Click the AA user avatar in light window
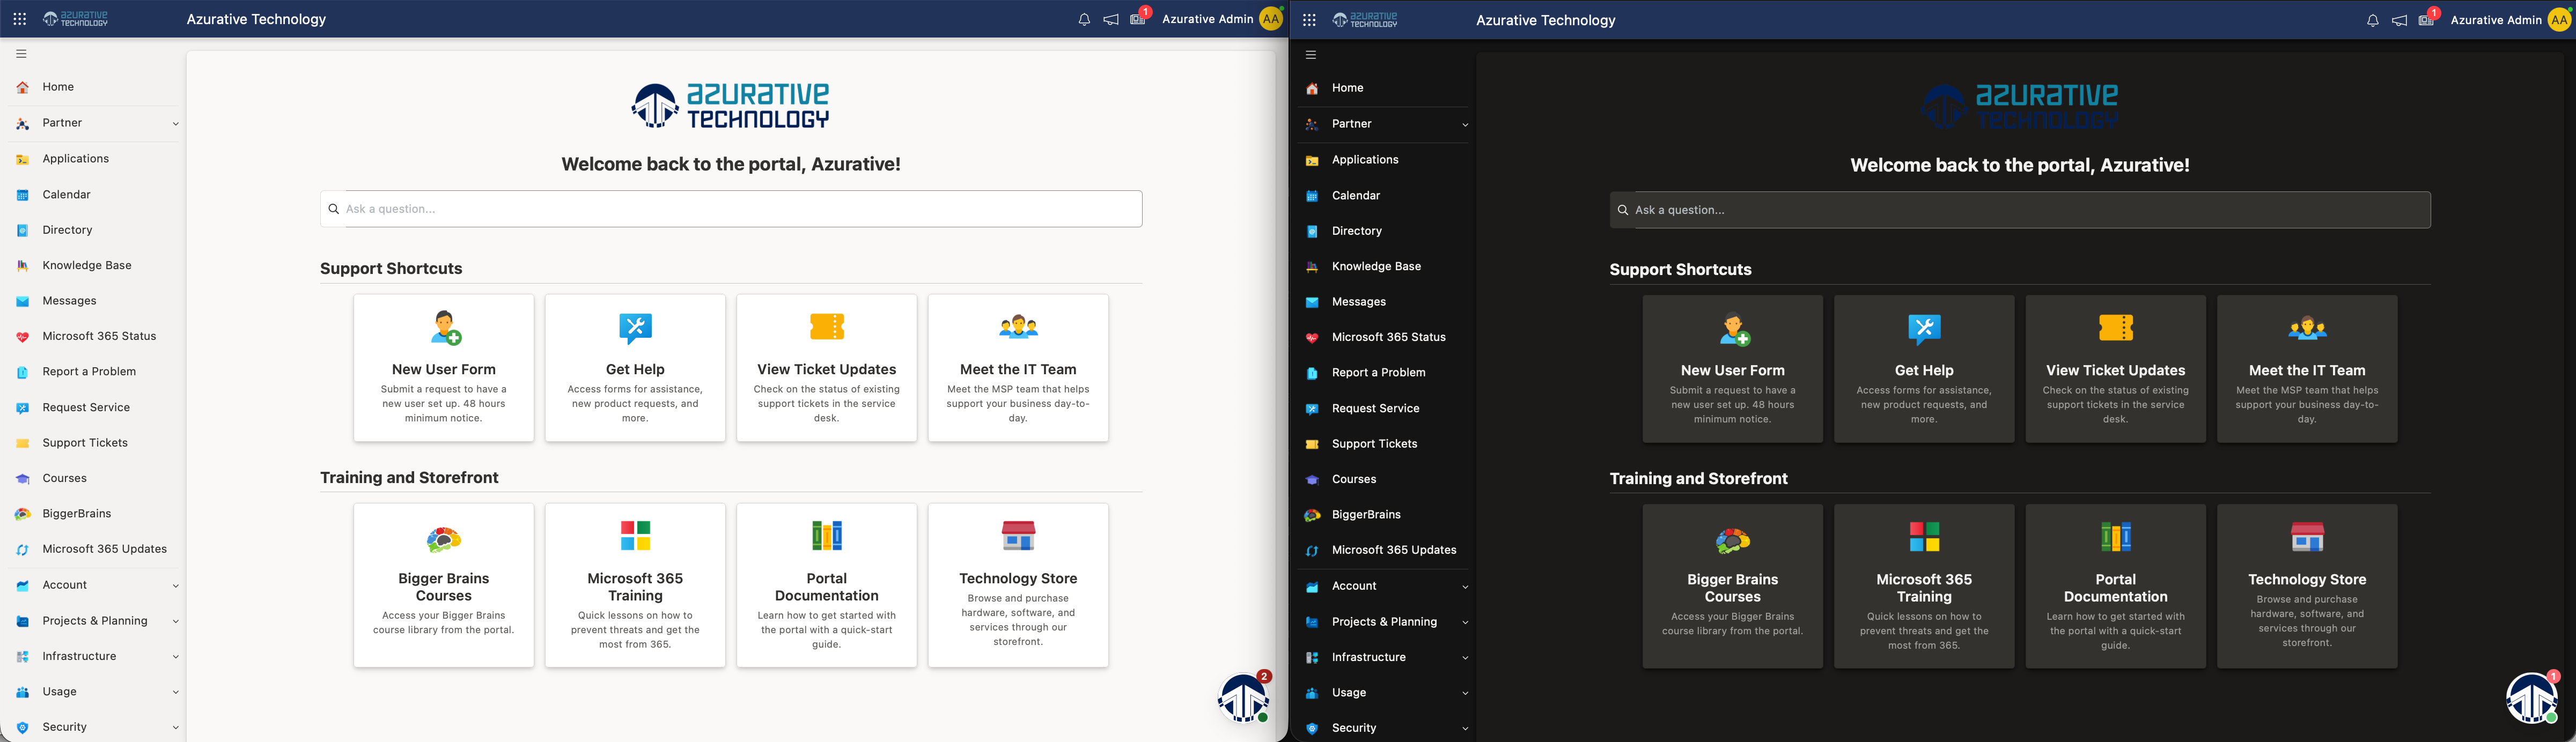 click(x=1271, y=19)
